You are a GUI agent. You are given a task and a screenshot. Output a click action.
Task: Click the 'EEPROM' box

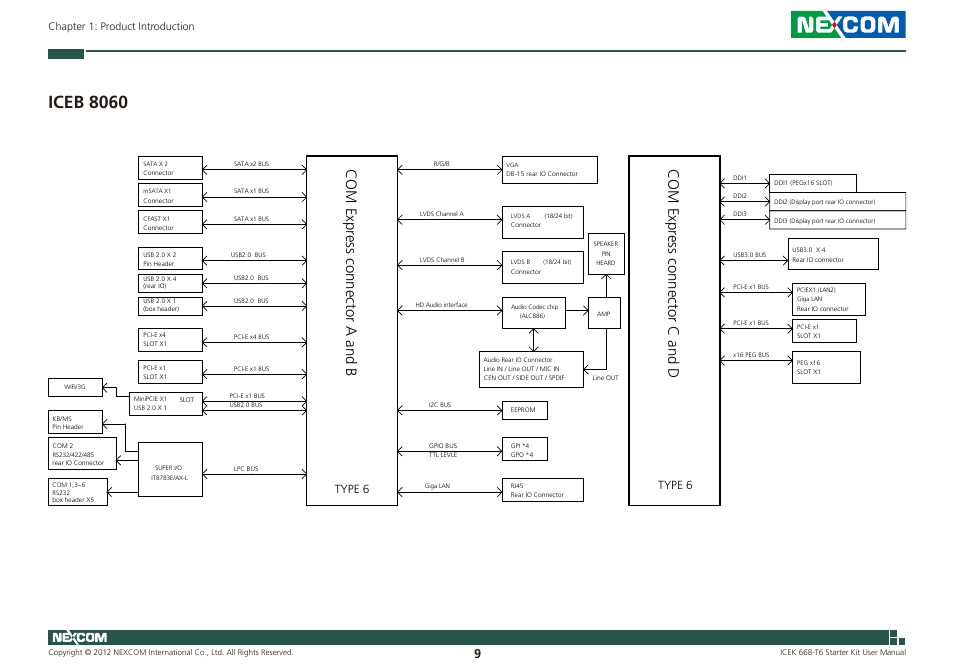tap(524, 410)
